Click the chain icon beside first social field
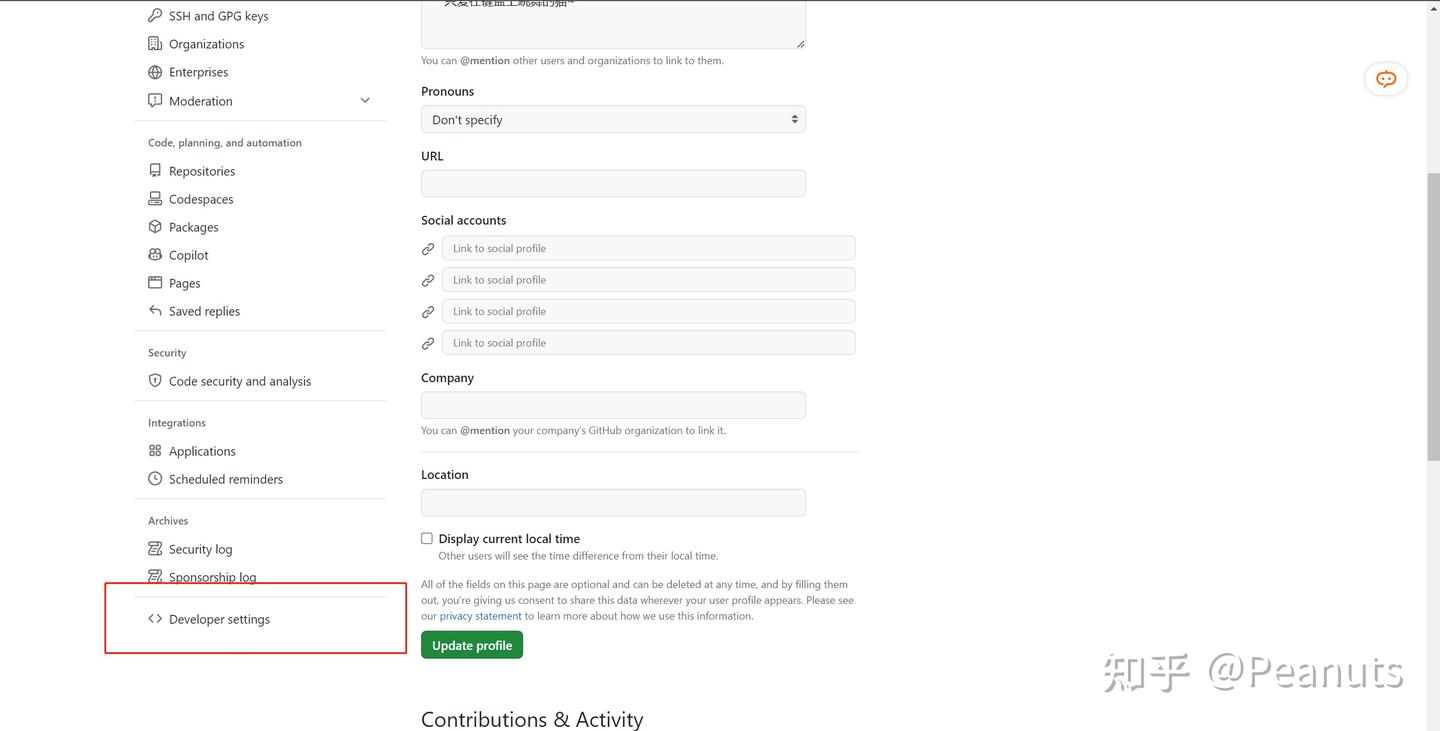 [428, 248]
